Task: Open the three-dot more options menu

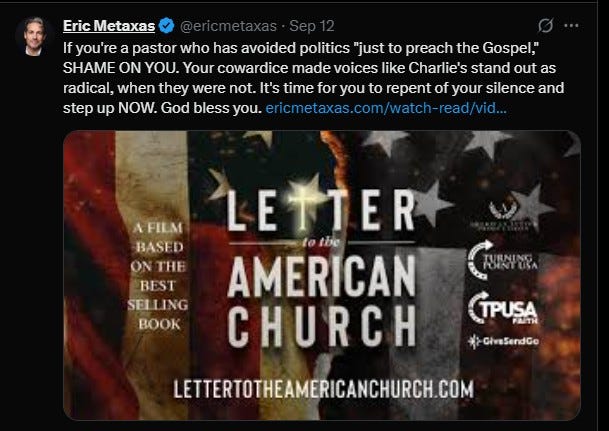Action: tap(571, 26)
